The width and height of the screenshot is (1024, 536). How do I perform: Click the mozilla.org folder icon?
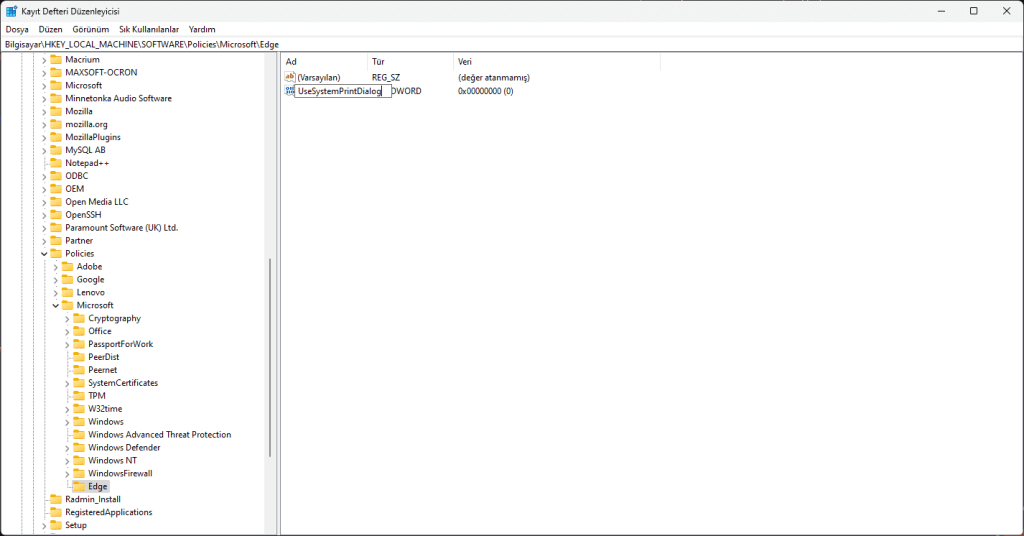(56, 124)
